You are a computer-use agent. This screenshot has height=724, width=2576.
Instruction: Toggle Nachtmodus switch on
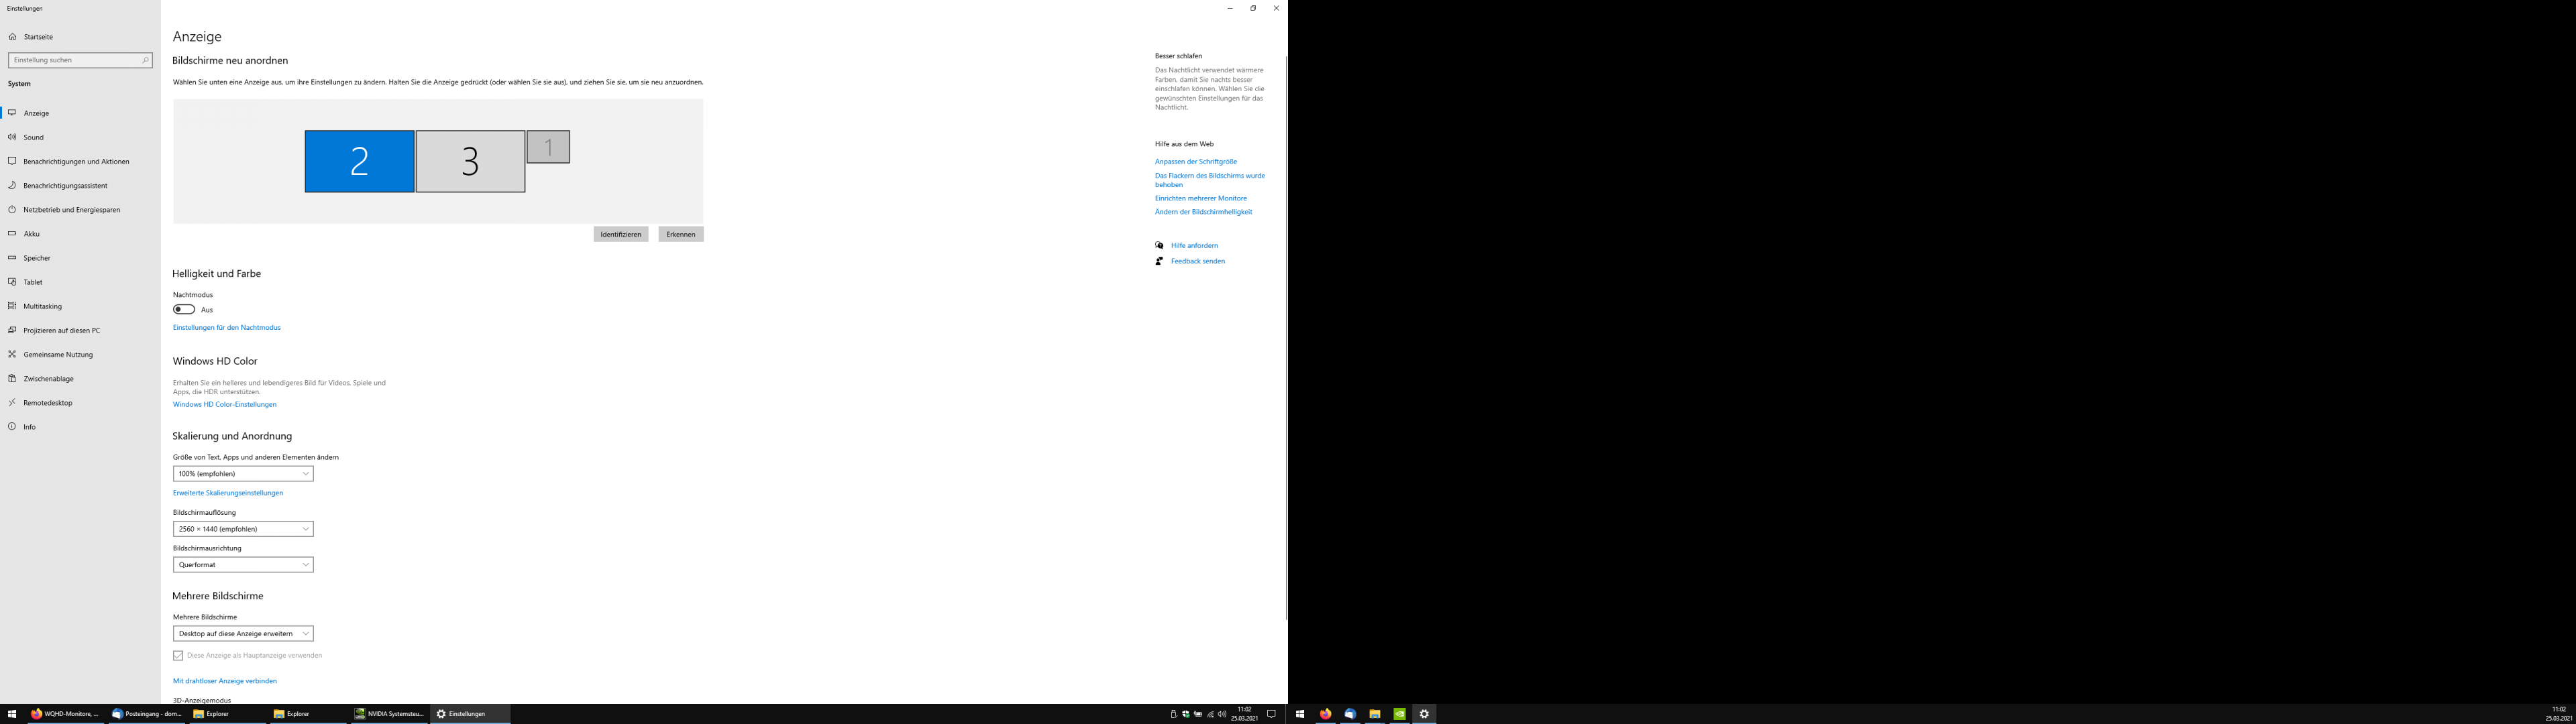coord(184,310)
